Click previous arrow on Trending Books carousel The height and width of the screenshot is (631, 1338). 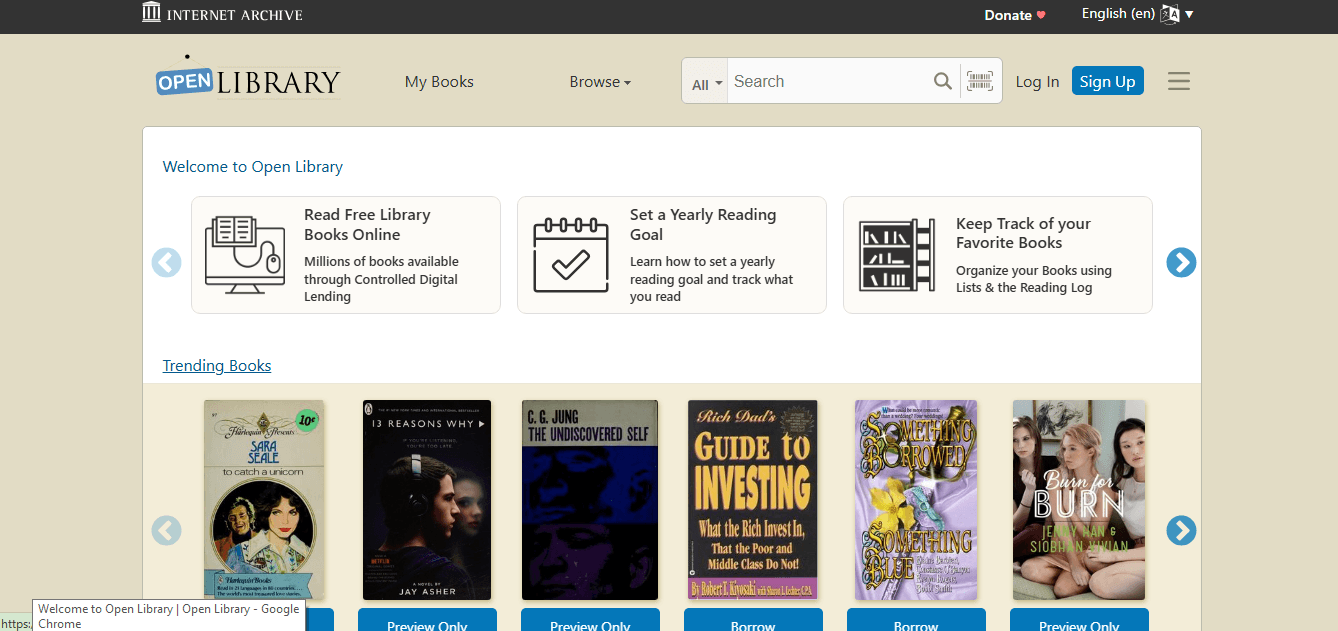pyautogui.click(x=166, y=530)
